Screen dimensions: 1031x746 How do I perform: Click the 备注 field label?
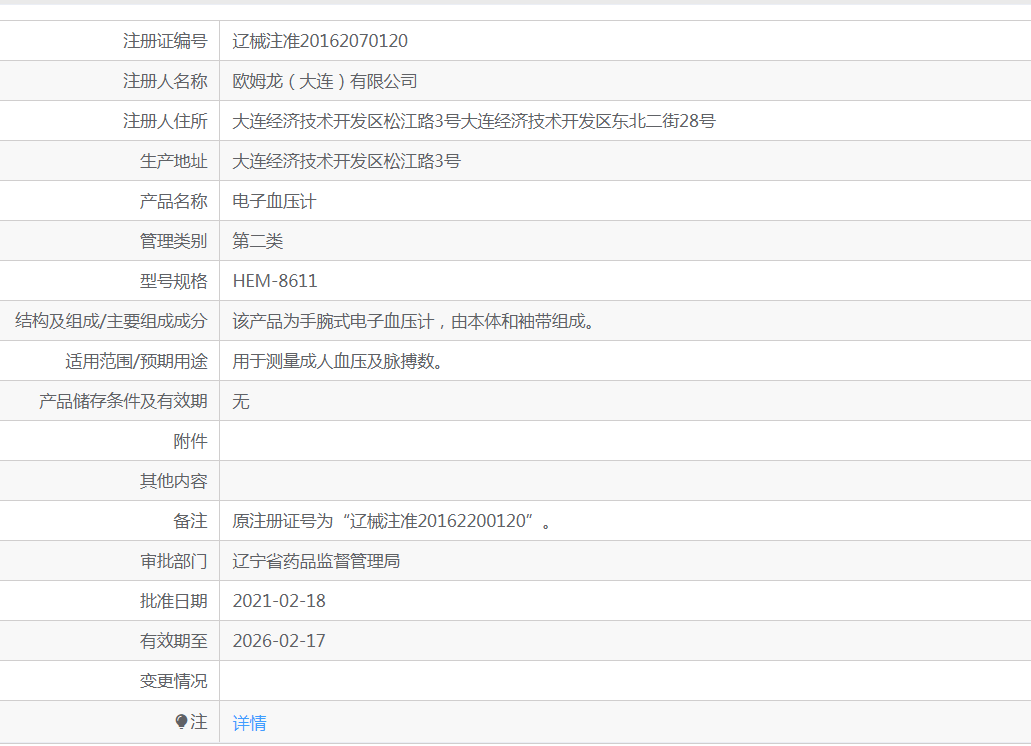tap(191, 521)
